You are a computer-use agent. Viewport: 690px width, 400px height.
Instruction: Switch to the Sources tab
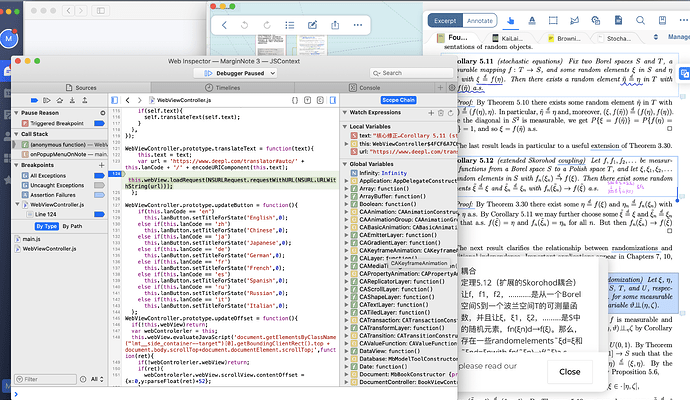point(81,88)
